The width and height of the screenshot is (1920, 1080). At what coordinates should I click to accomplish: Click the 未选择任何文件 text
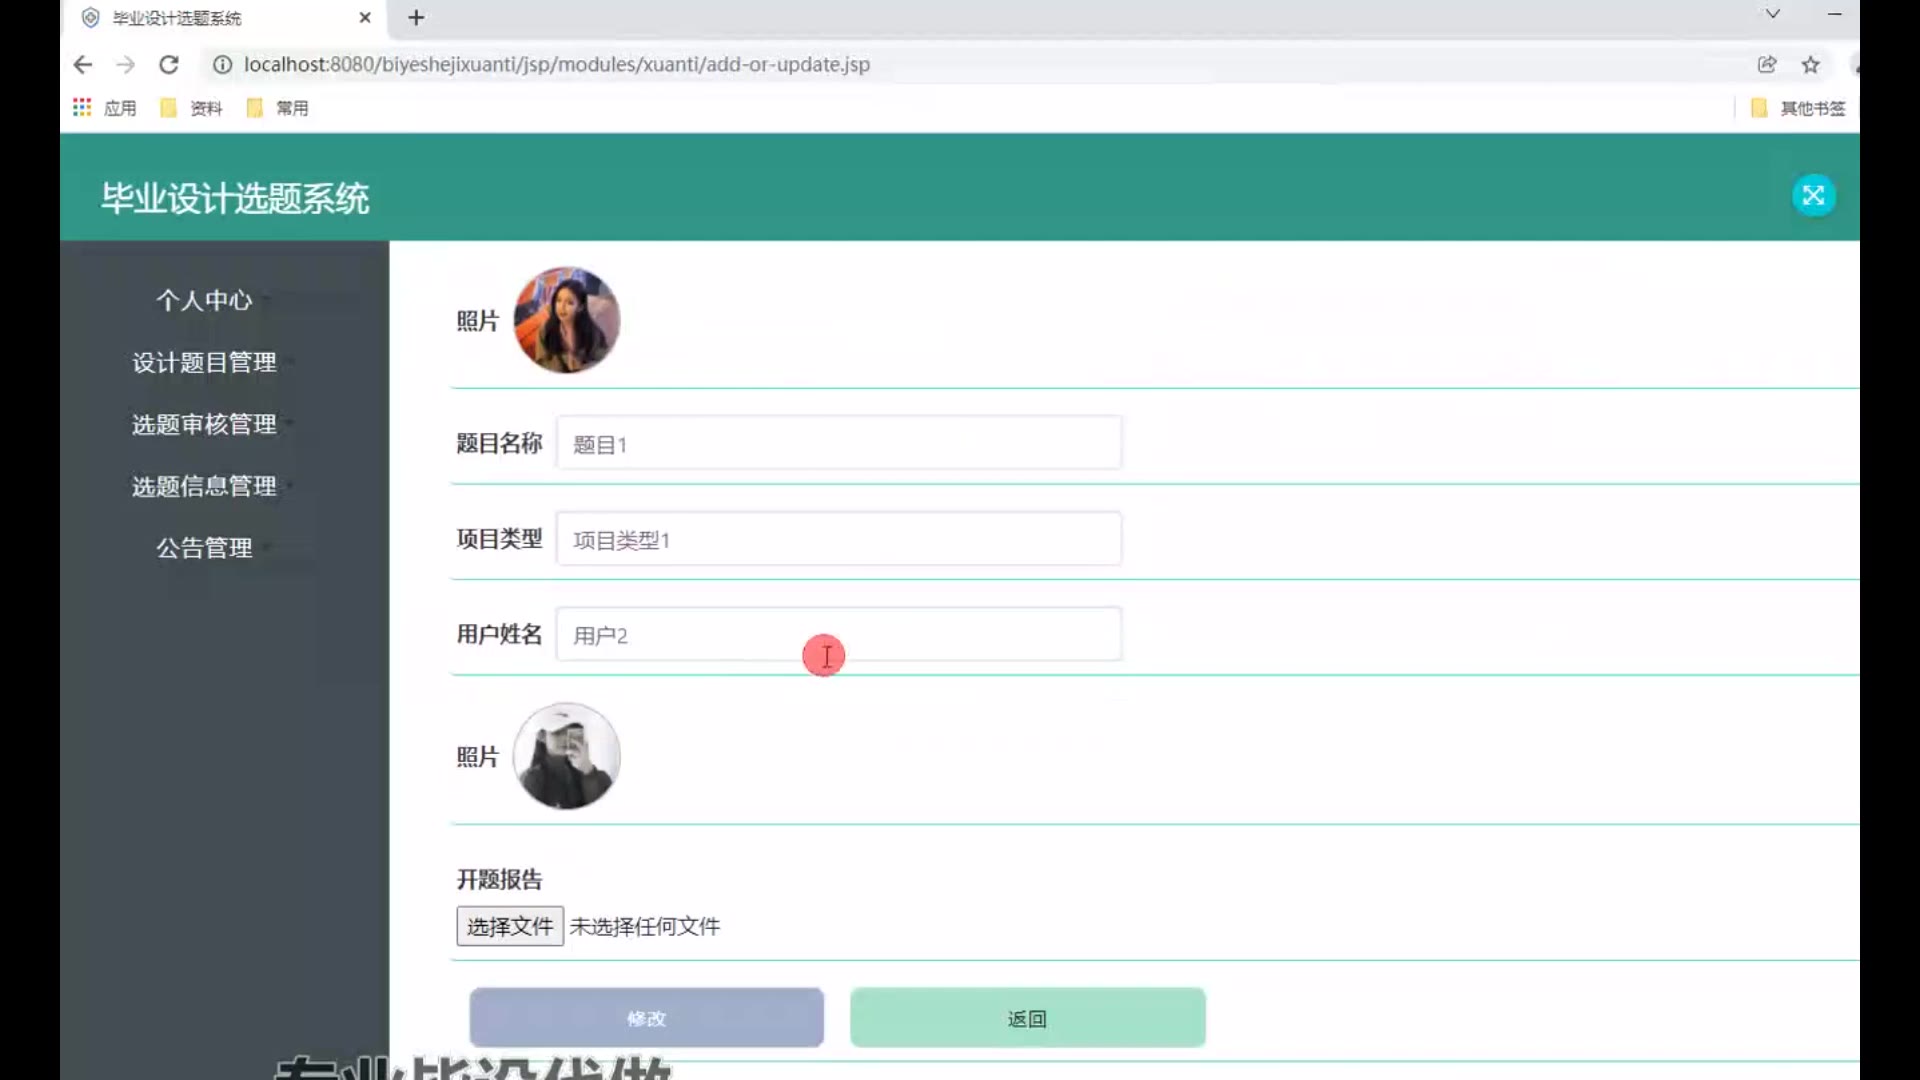coord(645,927)
